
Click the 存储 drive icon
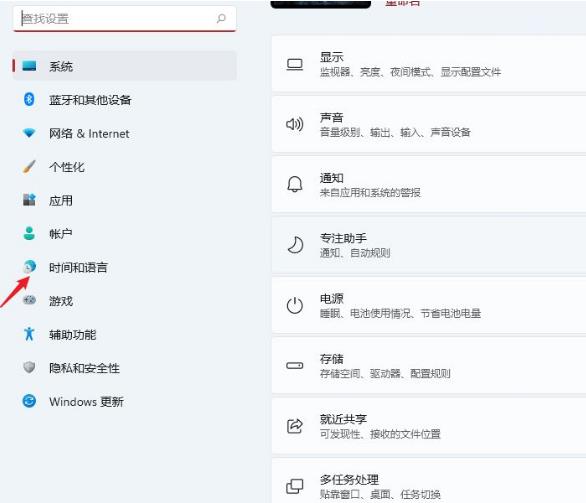click(x=295, y=365)
